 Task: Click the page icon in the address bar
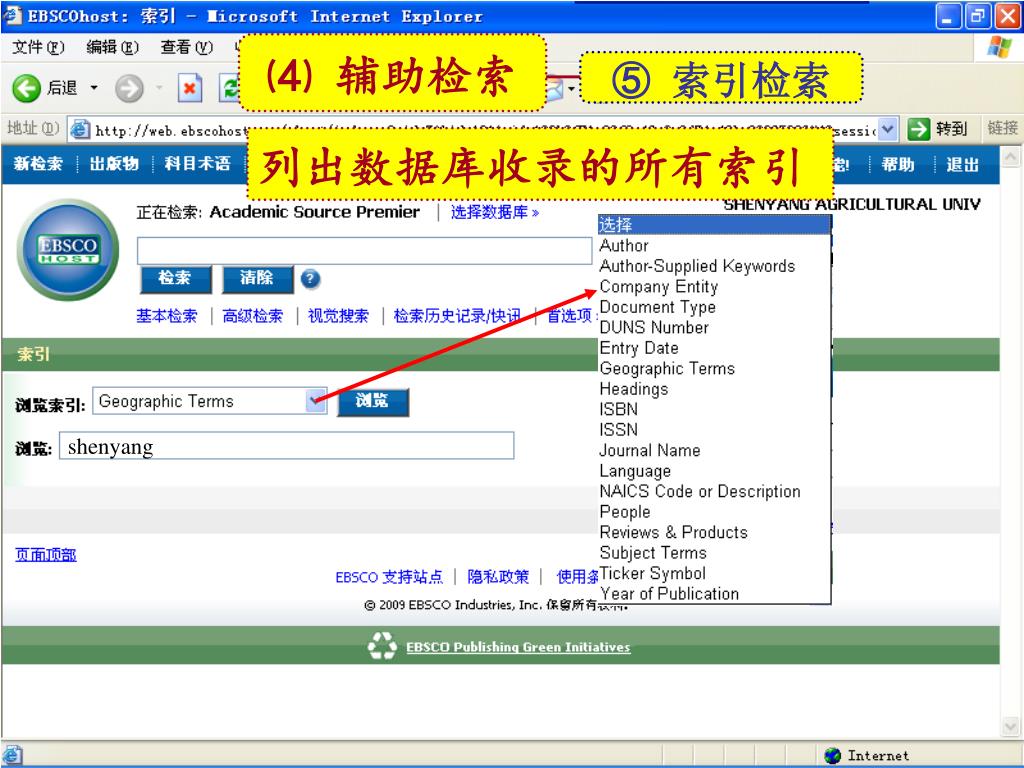point(80,129)
